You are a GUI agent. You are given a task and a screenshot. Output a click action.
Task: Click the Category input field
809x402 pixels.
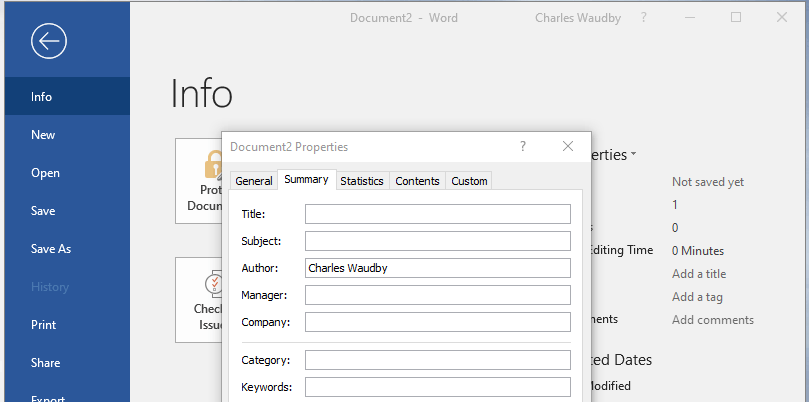pos(438,360)
